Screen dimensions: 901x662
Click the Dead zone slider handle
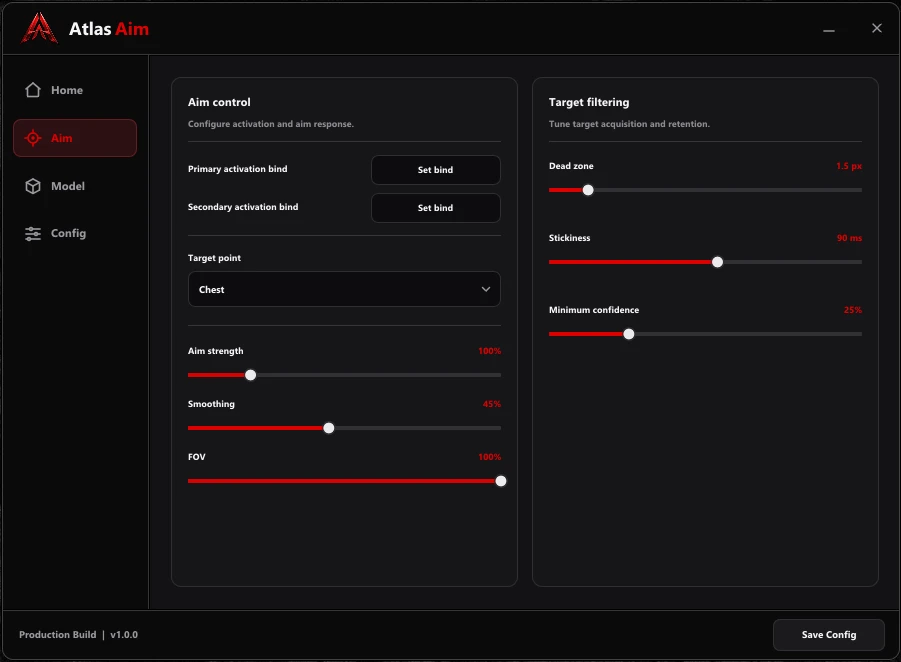tap(588, 190)
